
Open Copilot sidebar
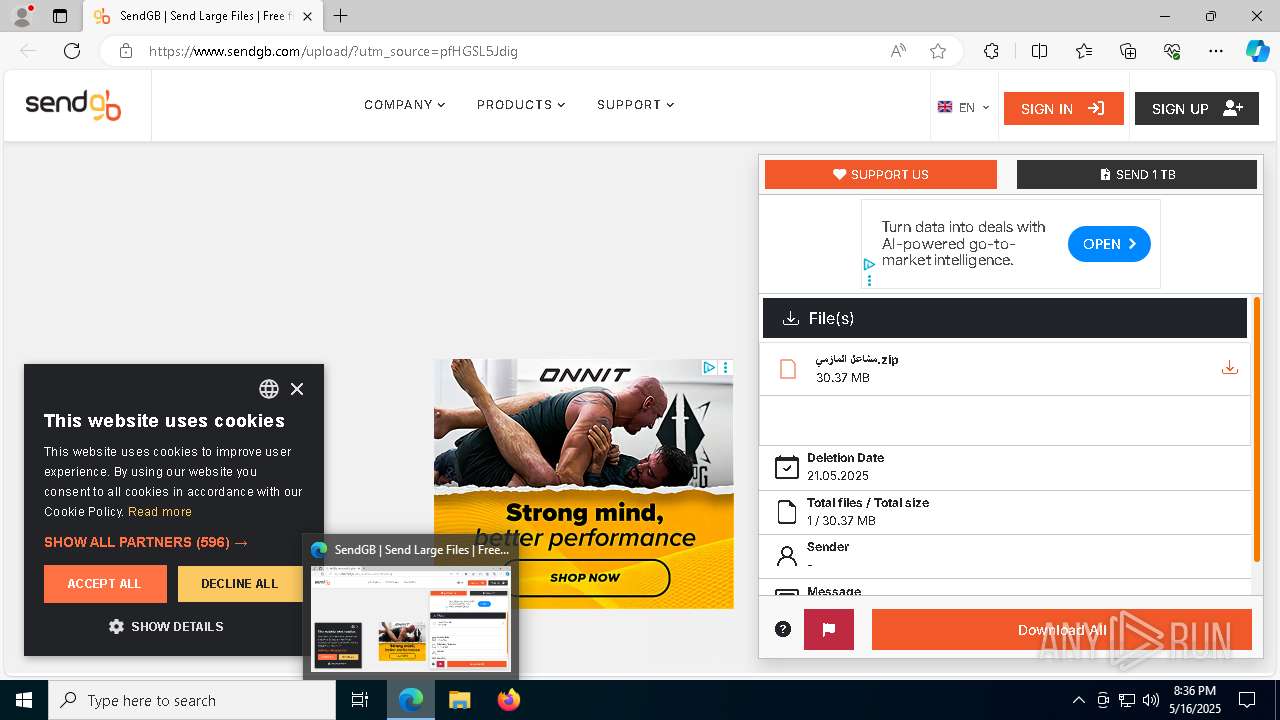pyautogui.click(x=1257, y=51)
